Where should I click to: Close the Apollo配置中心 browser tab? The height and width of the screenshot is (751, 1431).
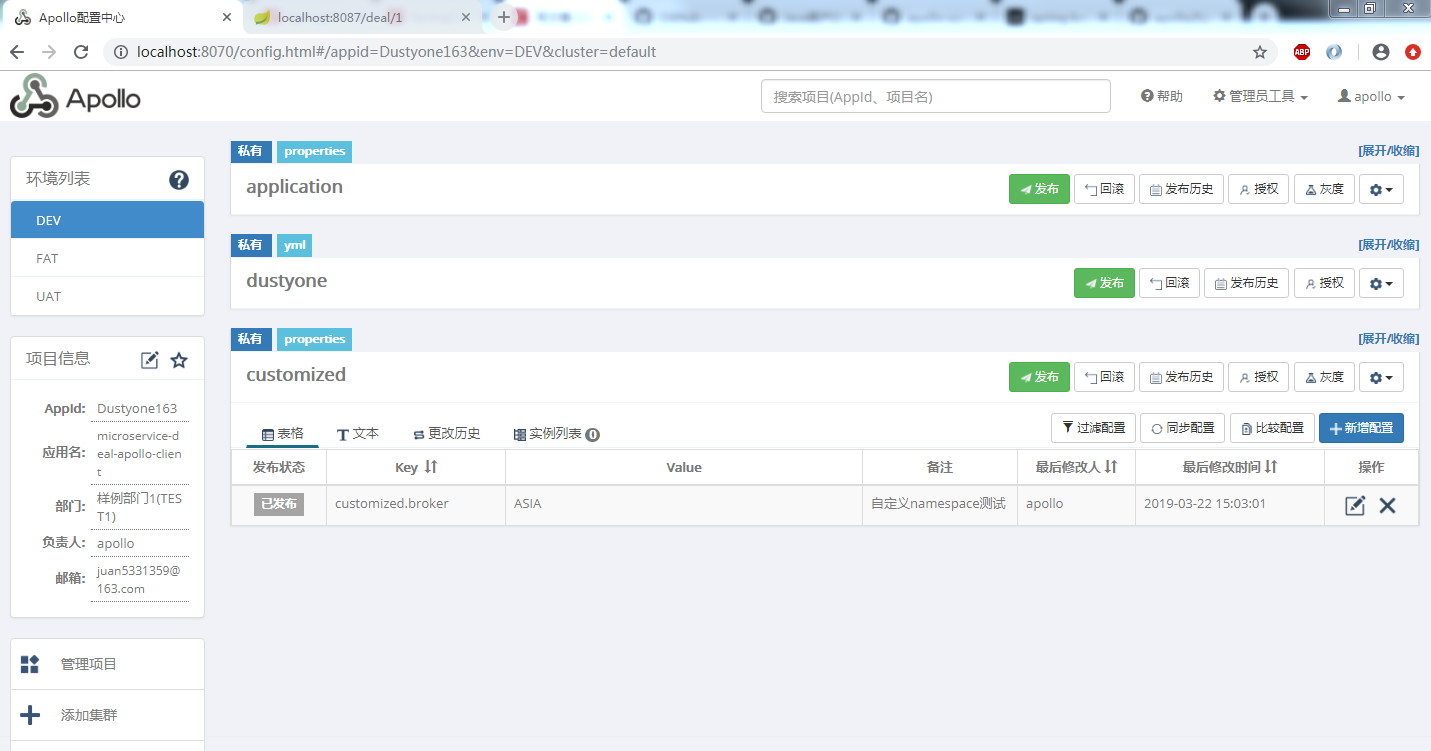pyautogui.click(x=227, y=18)
